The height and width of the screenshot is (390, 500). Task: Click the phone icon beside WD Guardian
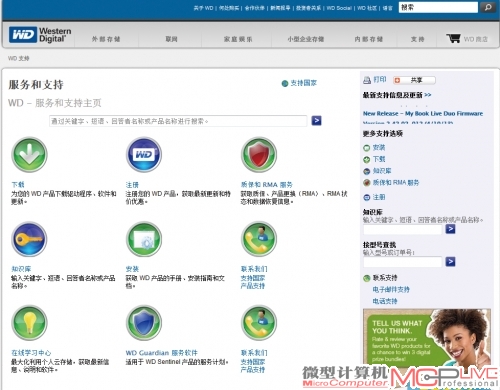[259, 323]
